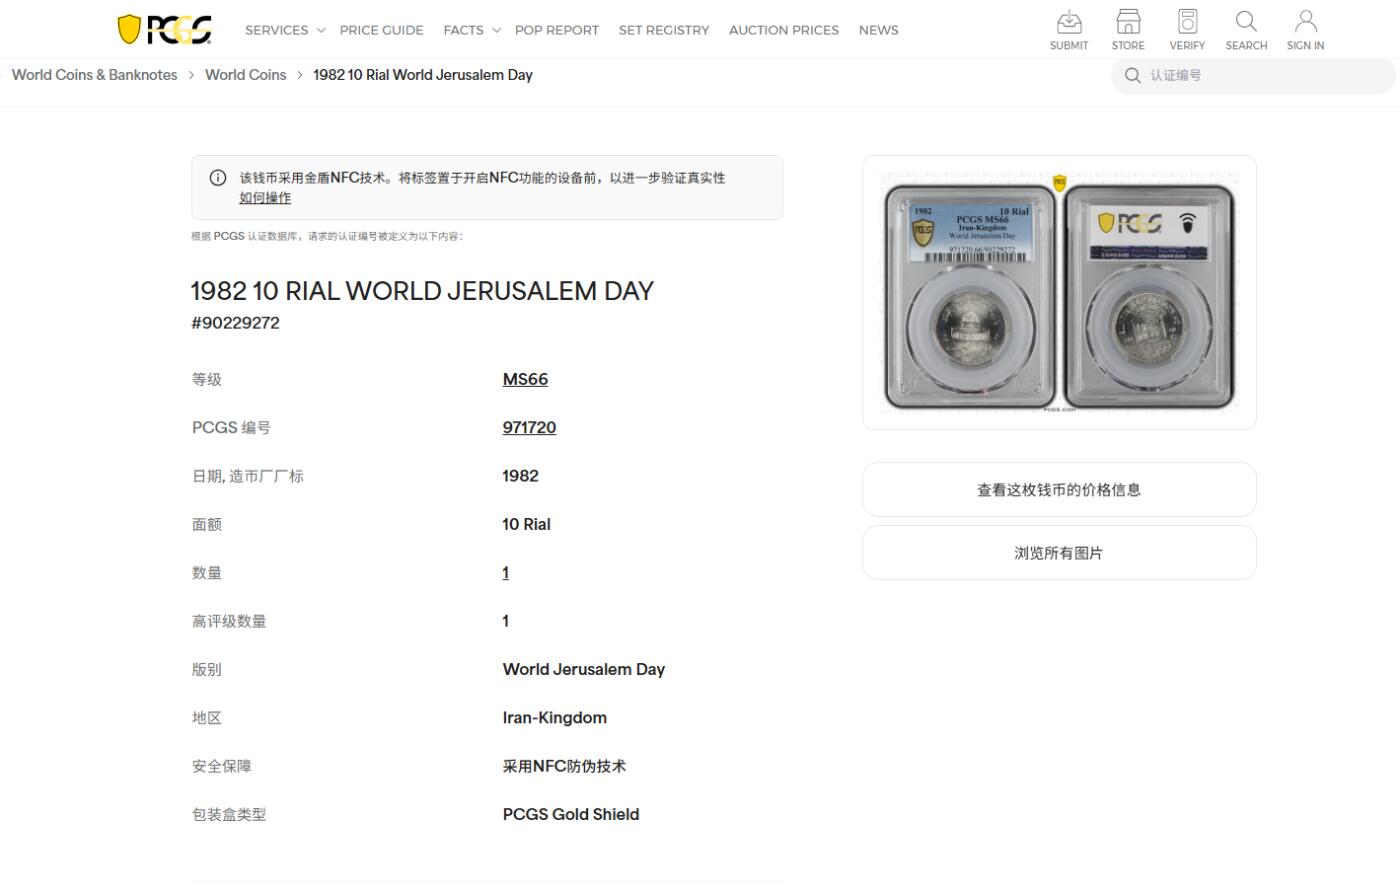Open the NEWS section from the navigation

(878, 30)
